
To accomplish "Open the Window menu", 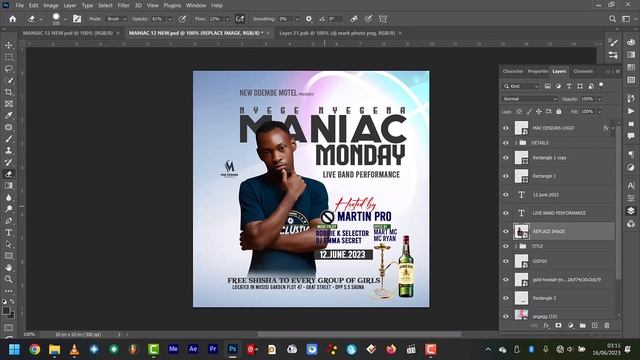I will tap(196, 5).
